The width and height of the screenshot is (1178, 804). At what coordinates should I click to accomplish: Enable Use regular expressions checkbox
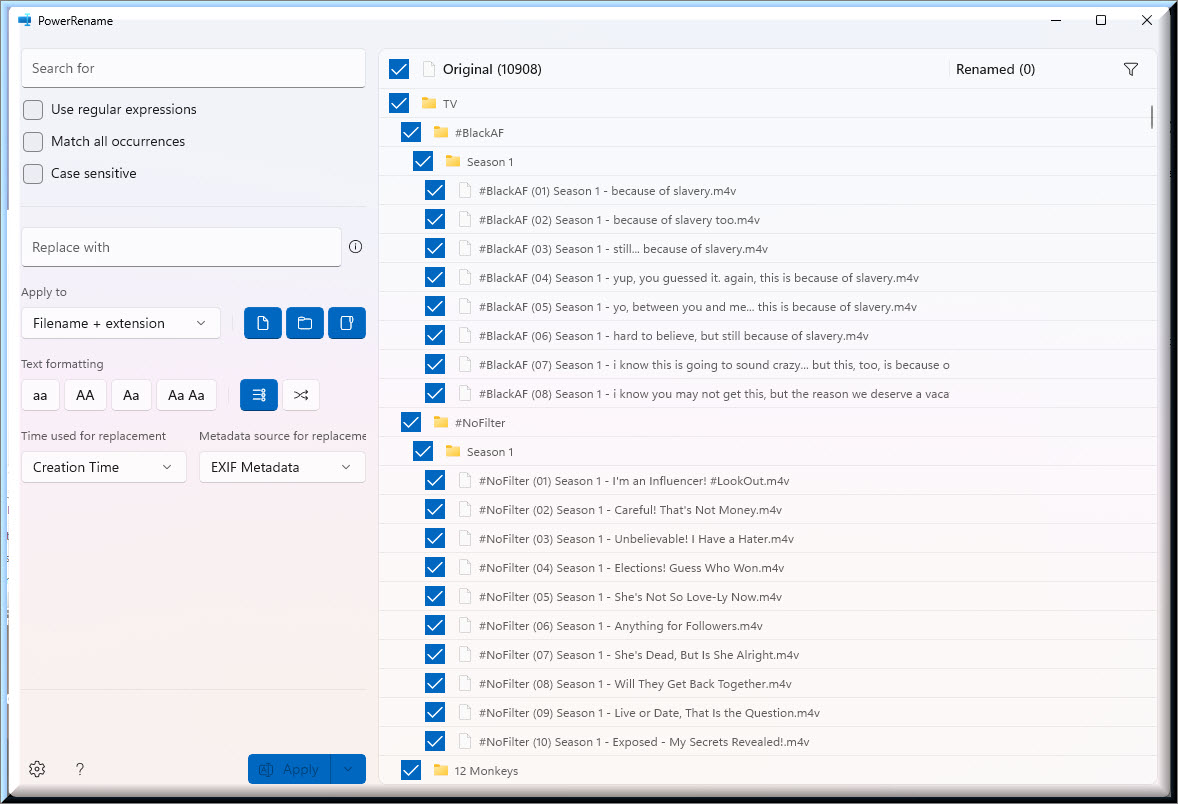[33, 110]
